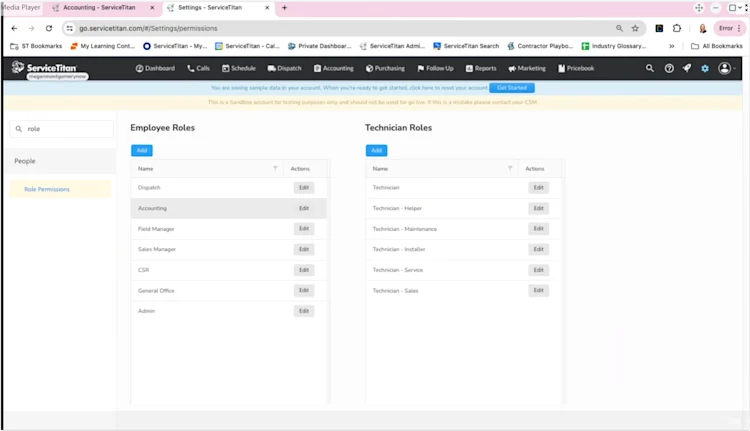Click the ServiceTitan logo
This screenshot has width=750, height=431.
44,67
